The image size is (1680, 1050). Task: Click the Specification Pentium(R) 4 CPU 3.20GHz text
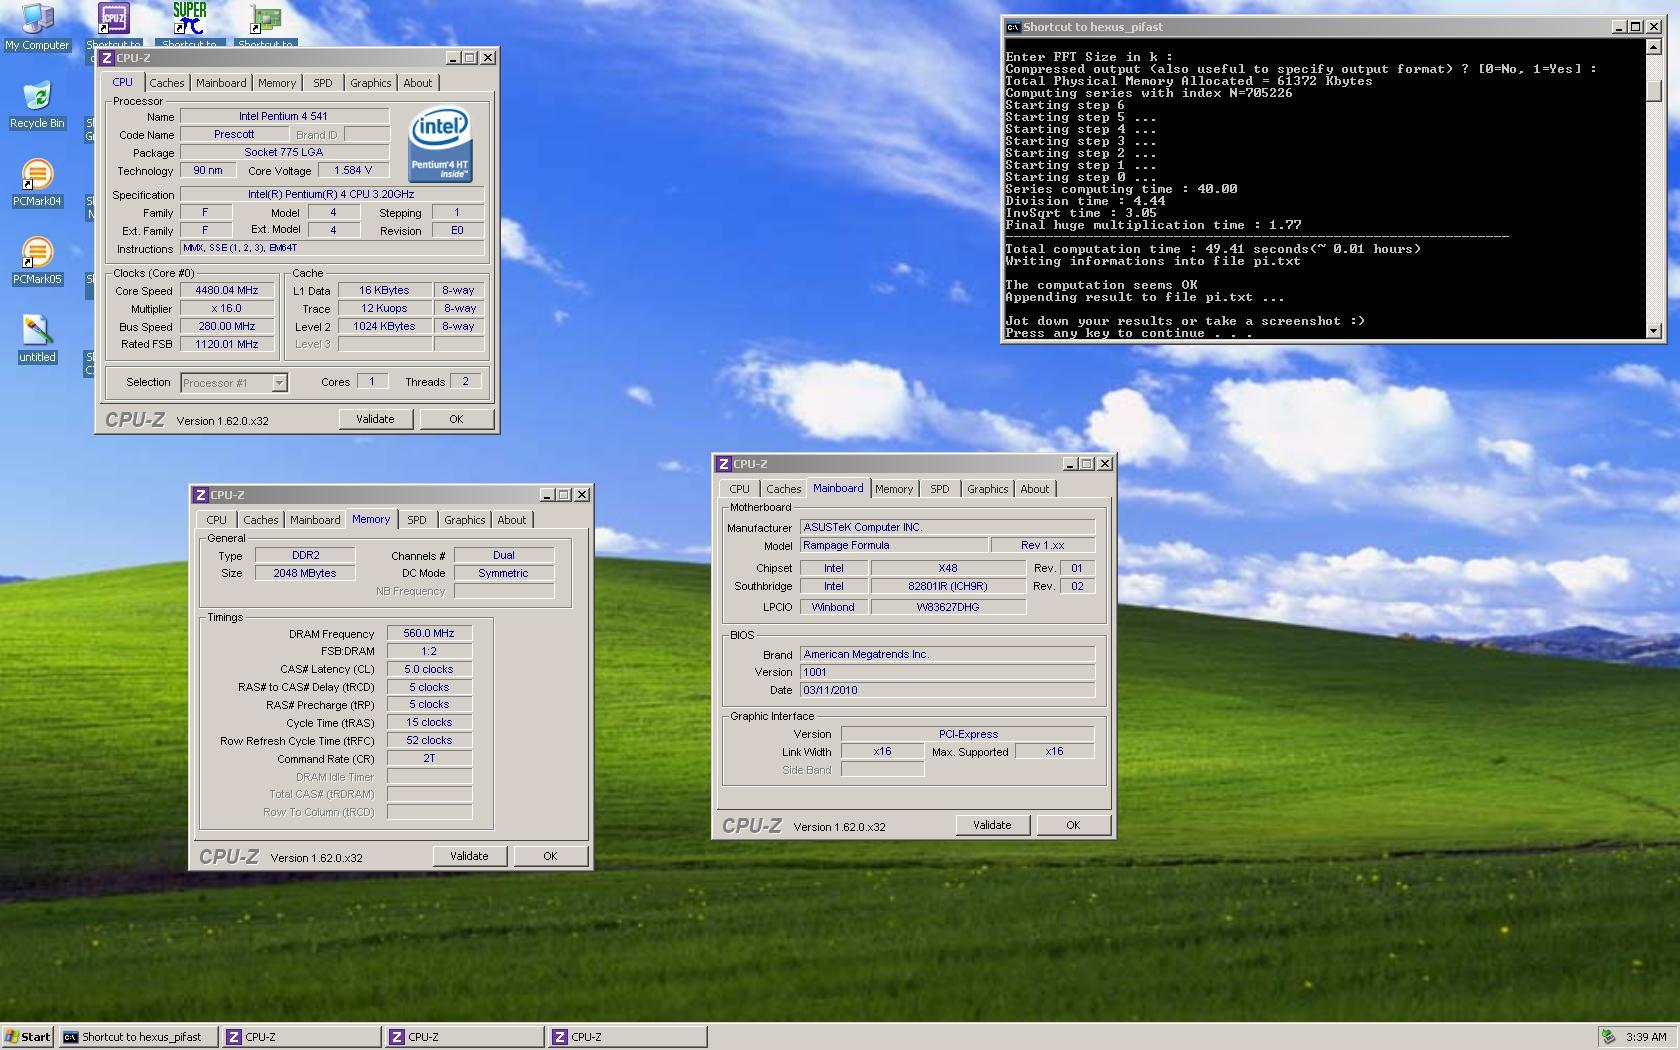[331, 195]
